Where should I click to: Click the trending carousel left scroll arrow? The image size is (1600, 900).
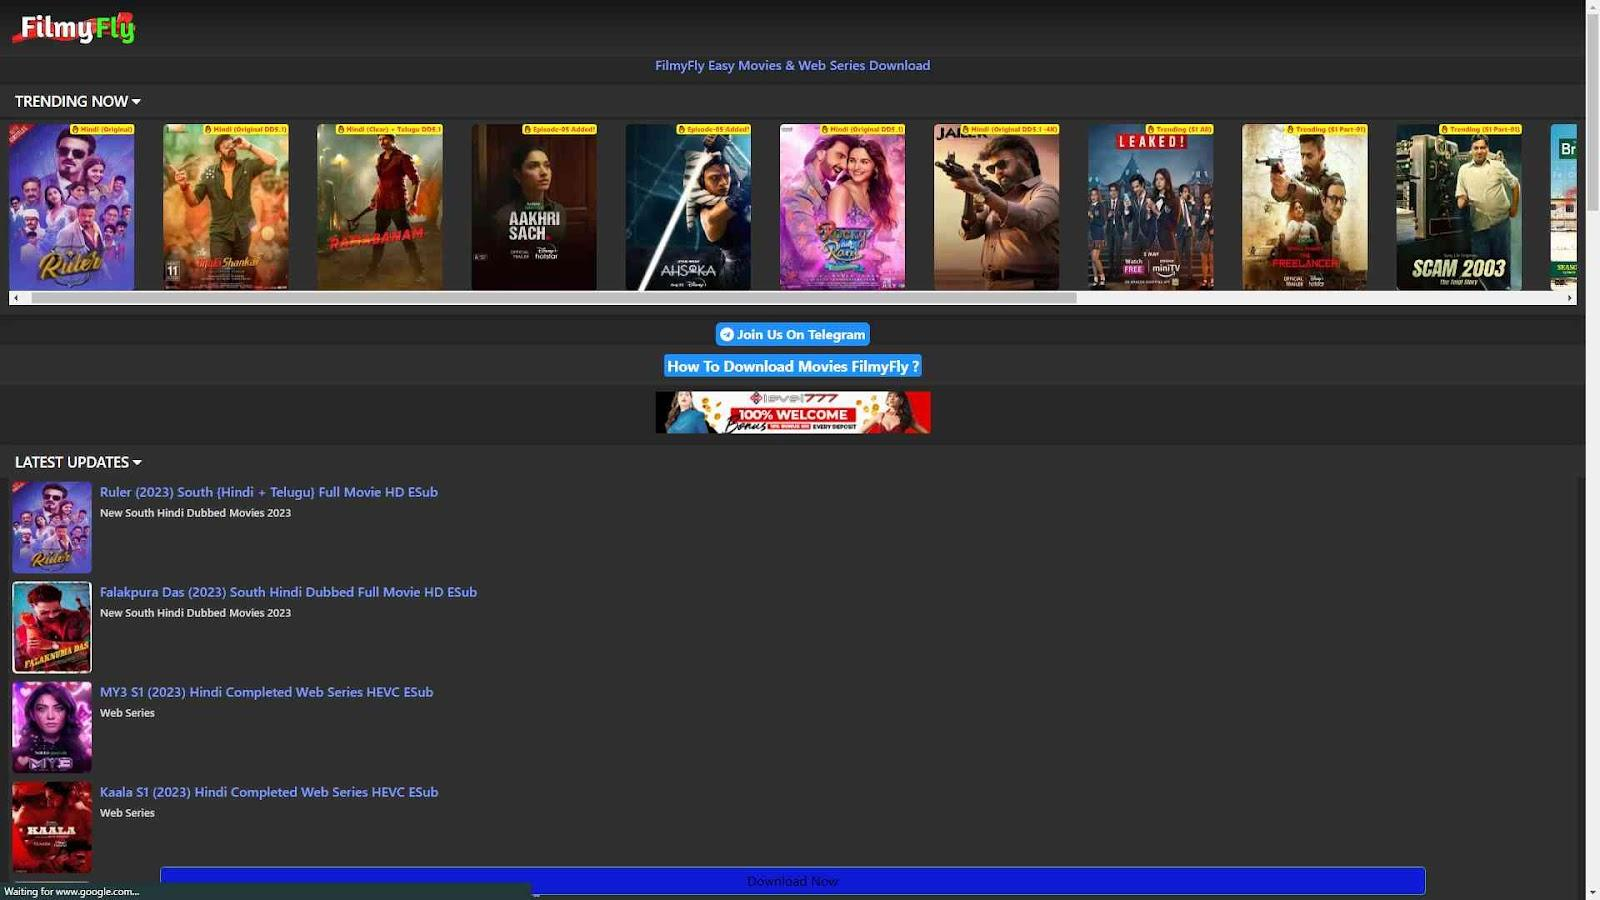(15, 298)
